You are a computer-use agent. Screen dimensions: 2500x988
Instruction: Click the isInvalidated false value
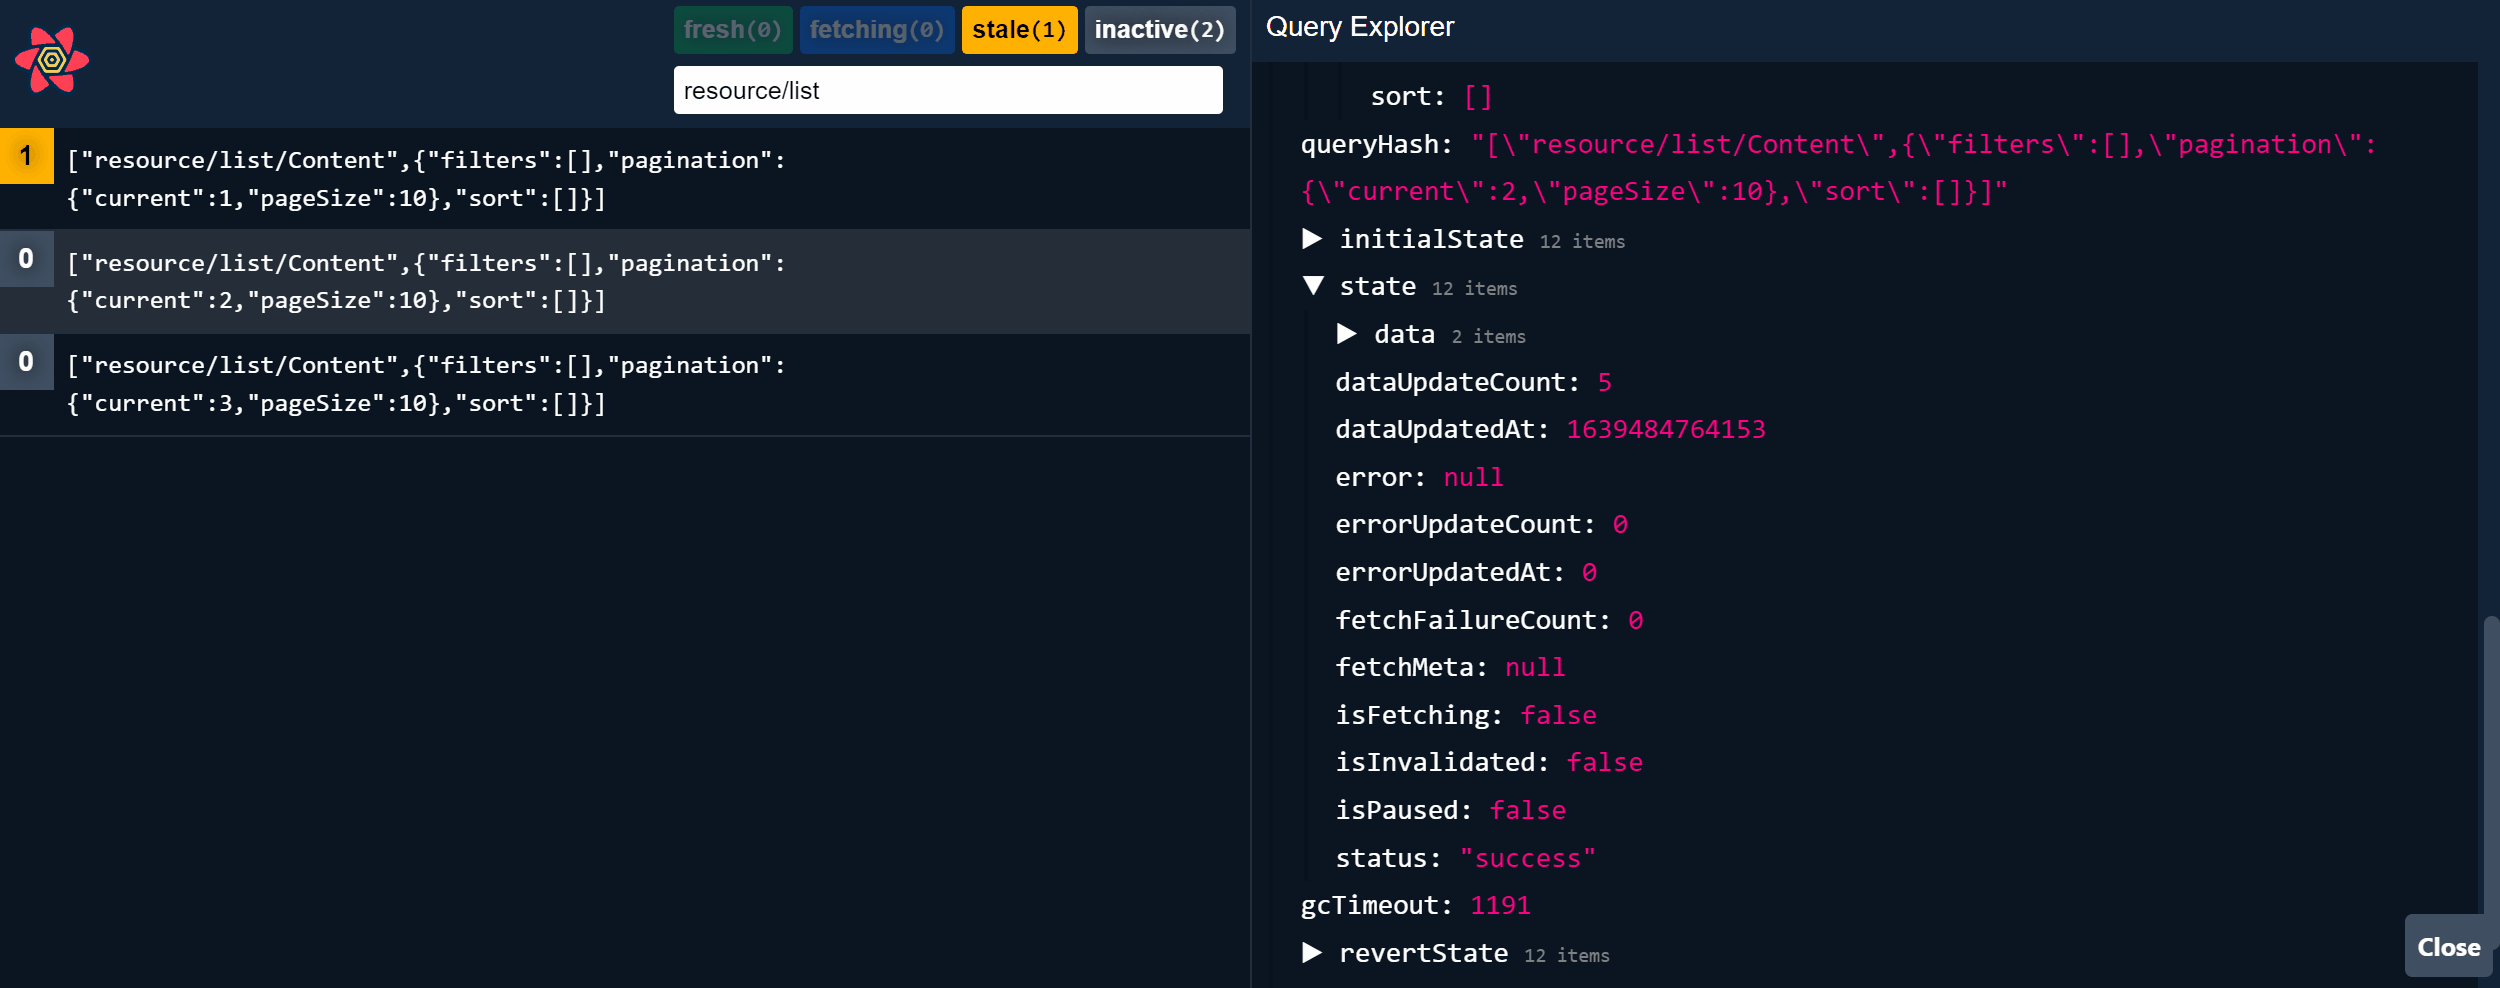(x=1604, y=762)
